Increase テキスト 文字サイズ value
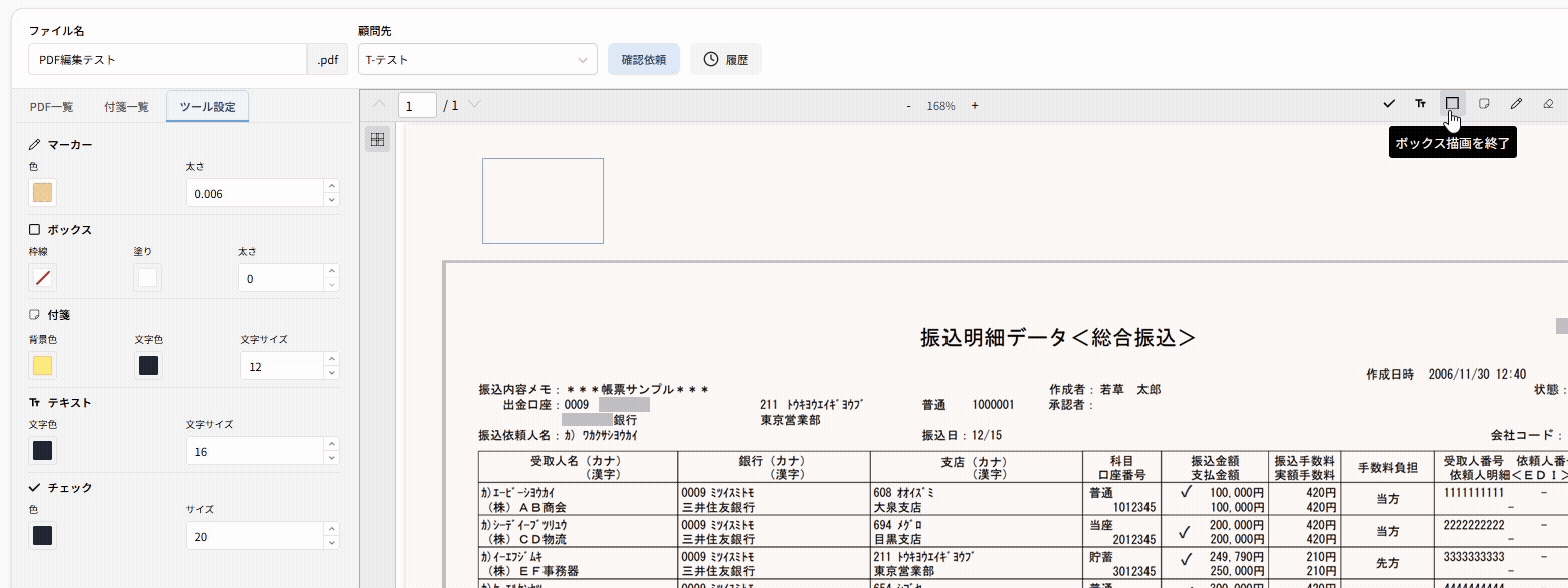The image size is (1568, 588). point(332,444)
